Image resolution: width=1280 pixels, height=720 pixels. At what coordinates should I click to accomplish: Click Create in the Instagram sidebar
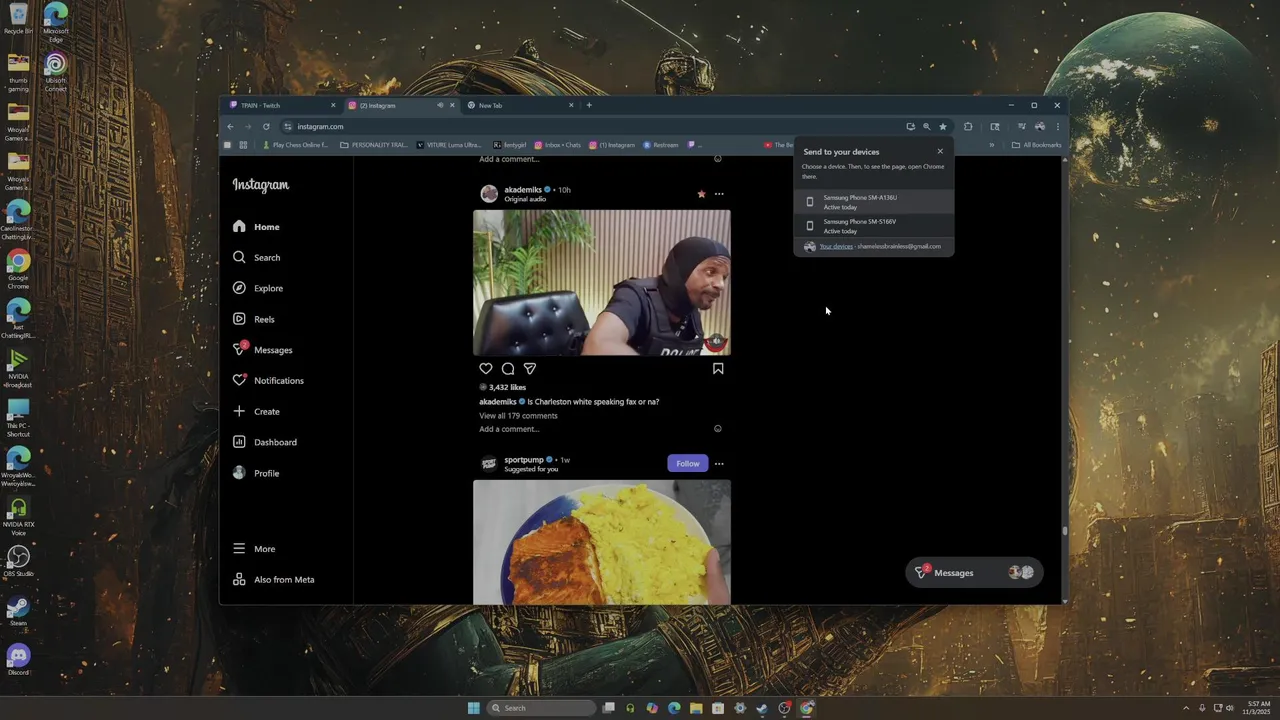click(256, 411)
